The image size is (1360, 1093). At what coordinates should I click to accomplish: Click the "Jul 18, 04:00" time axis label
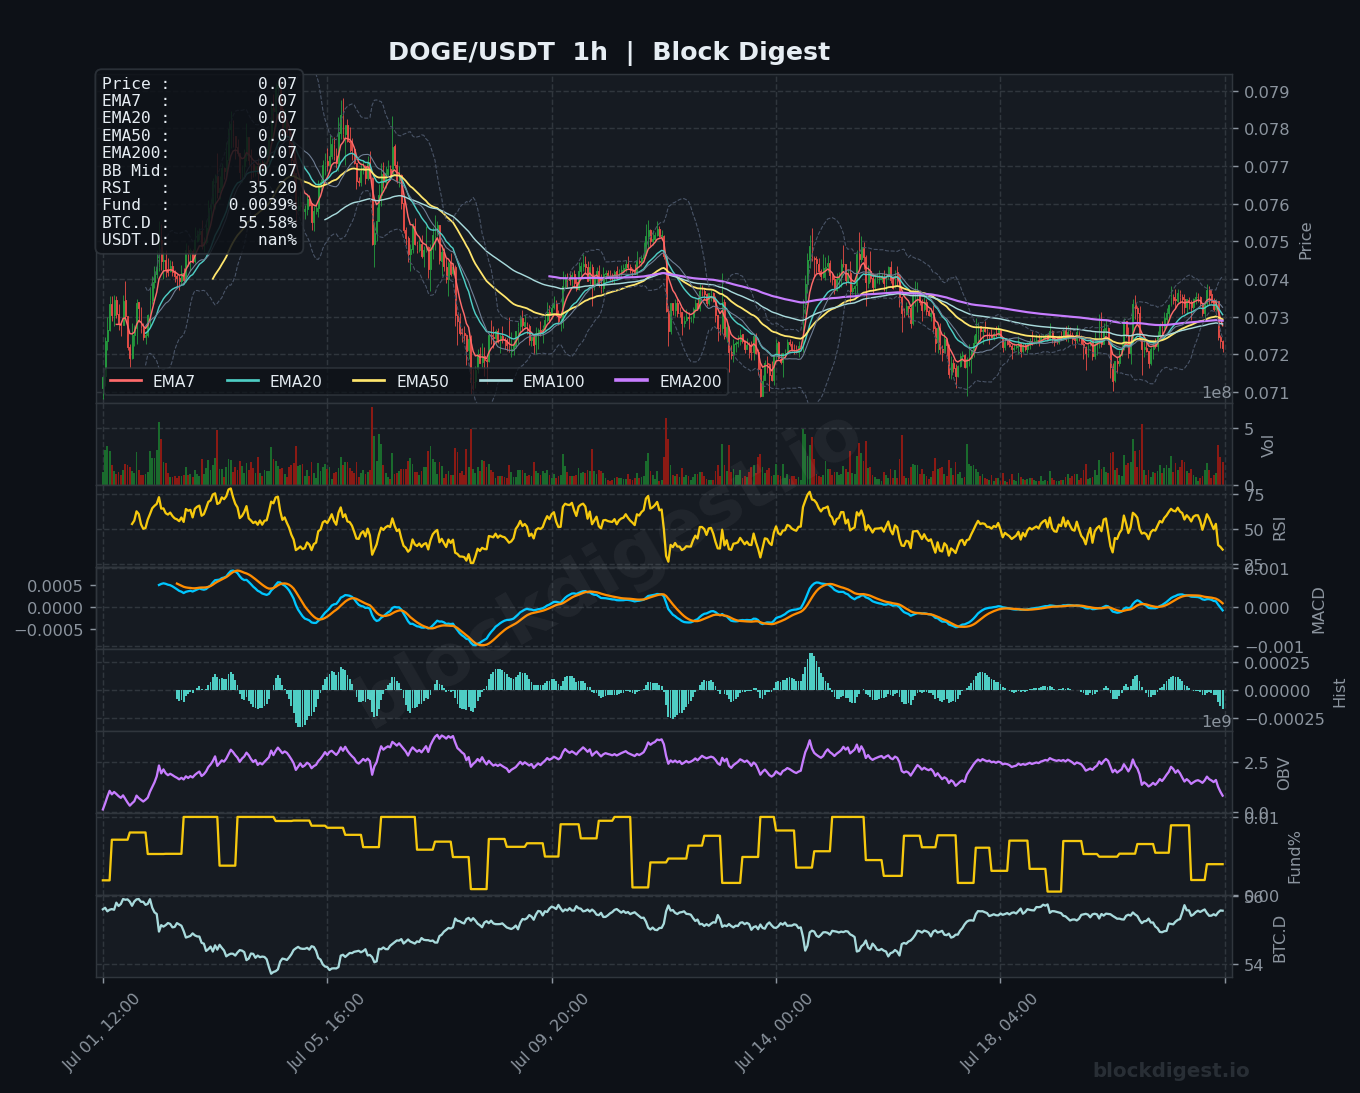tap(999, 1033)
